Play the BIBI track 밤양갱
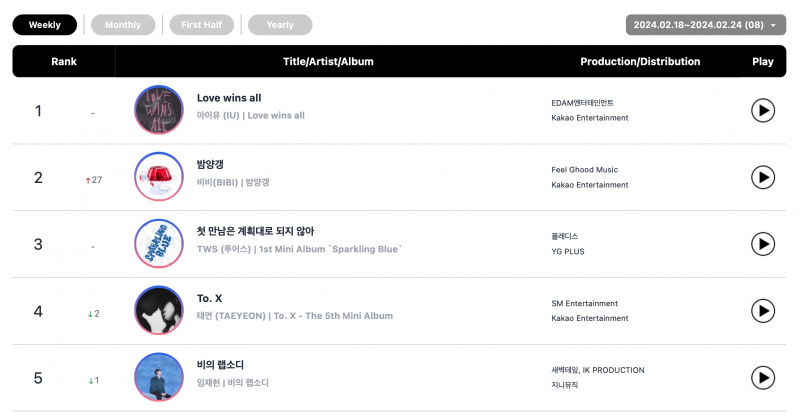This screenshot has height=416, width=800. (x=763, y=177)
